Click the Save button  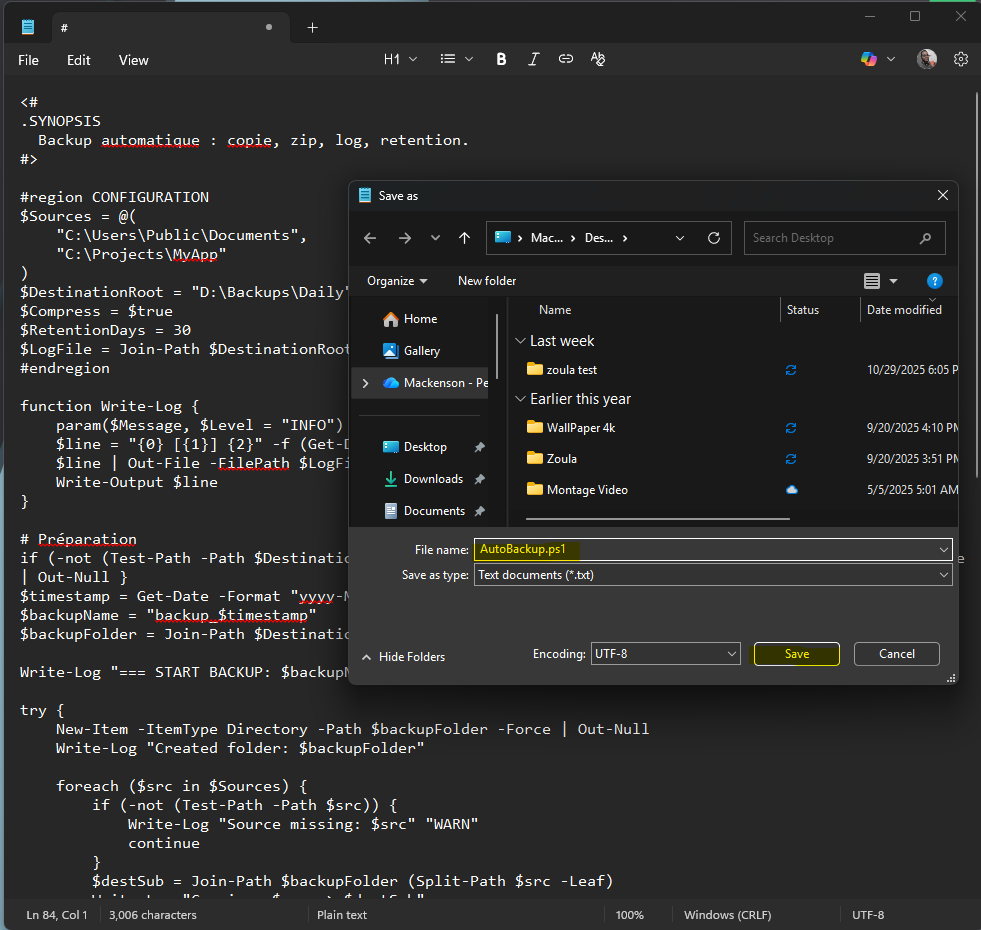pyautogui.click(x=796, y=654)
